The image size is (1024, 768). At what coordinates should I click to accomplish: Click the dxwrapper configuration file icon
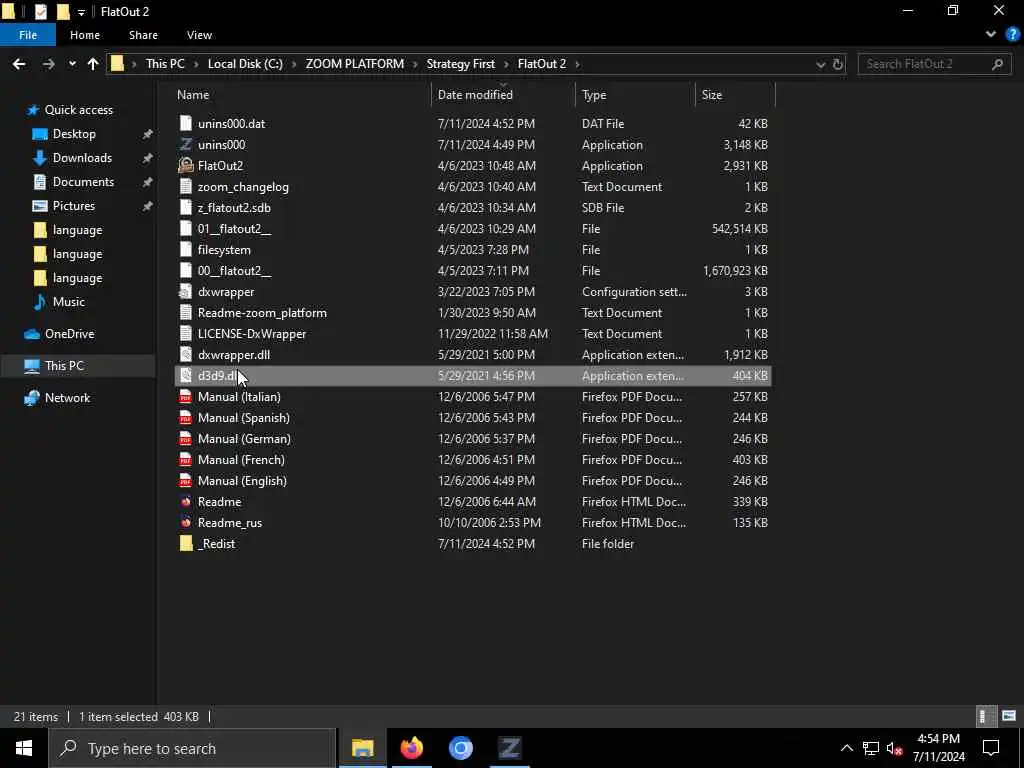click(186, 291)
